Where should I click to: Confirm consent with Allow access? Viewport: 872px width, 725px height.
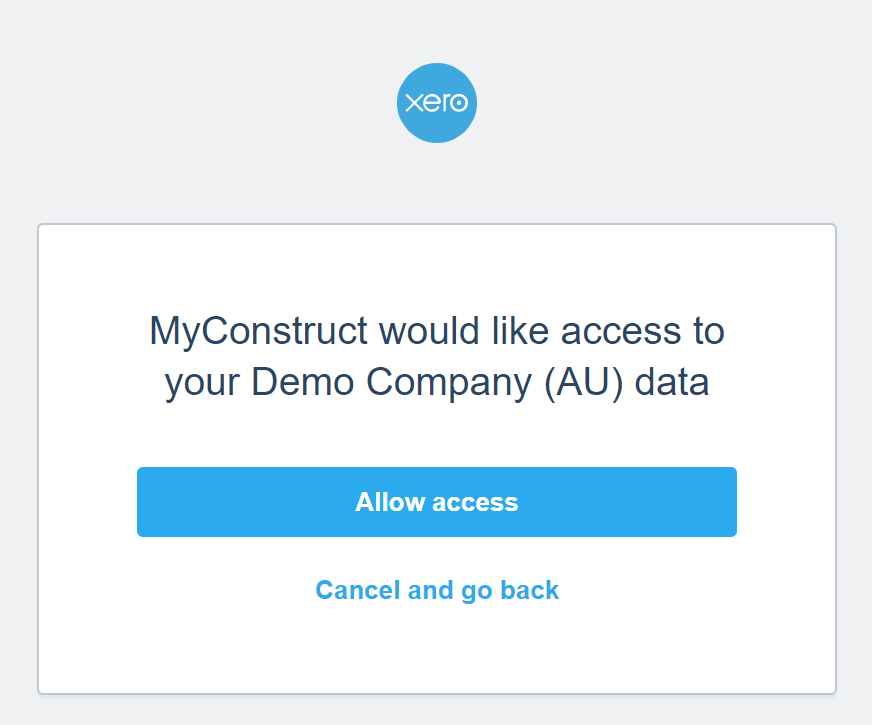pos(437,502)
